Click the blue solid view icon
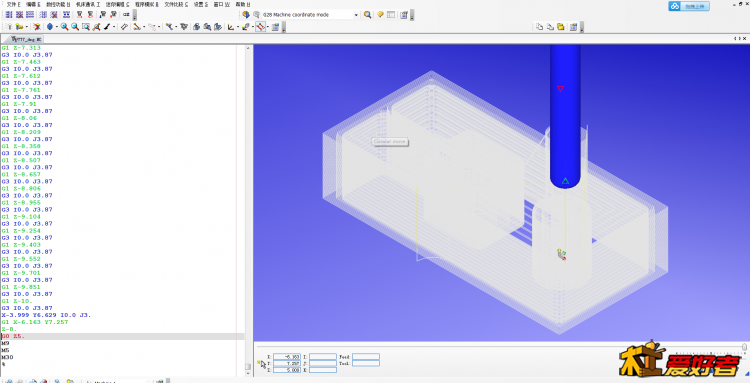 coord(50,27)
